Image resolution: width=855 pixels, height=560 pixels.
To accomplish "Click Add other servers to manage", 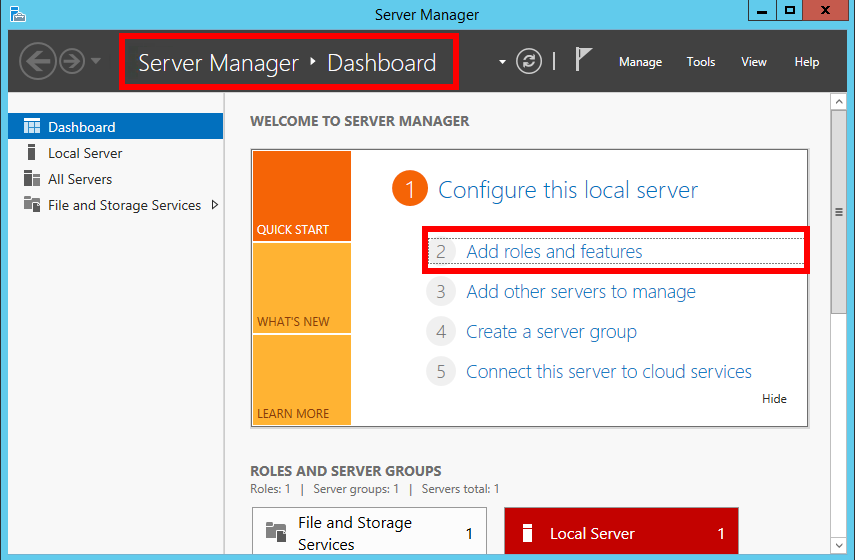I will click(580, 292).
